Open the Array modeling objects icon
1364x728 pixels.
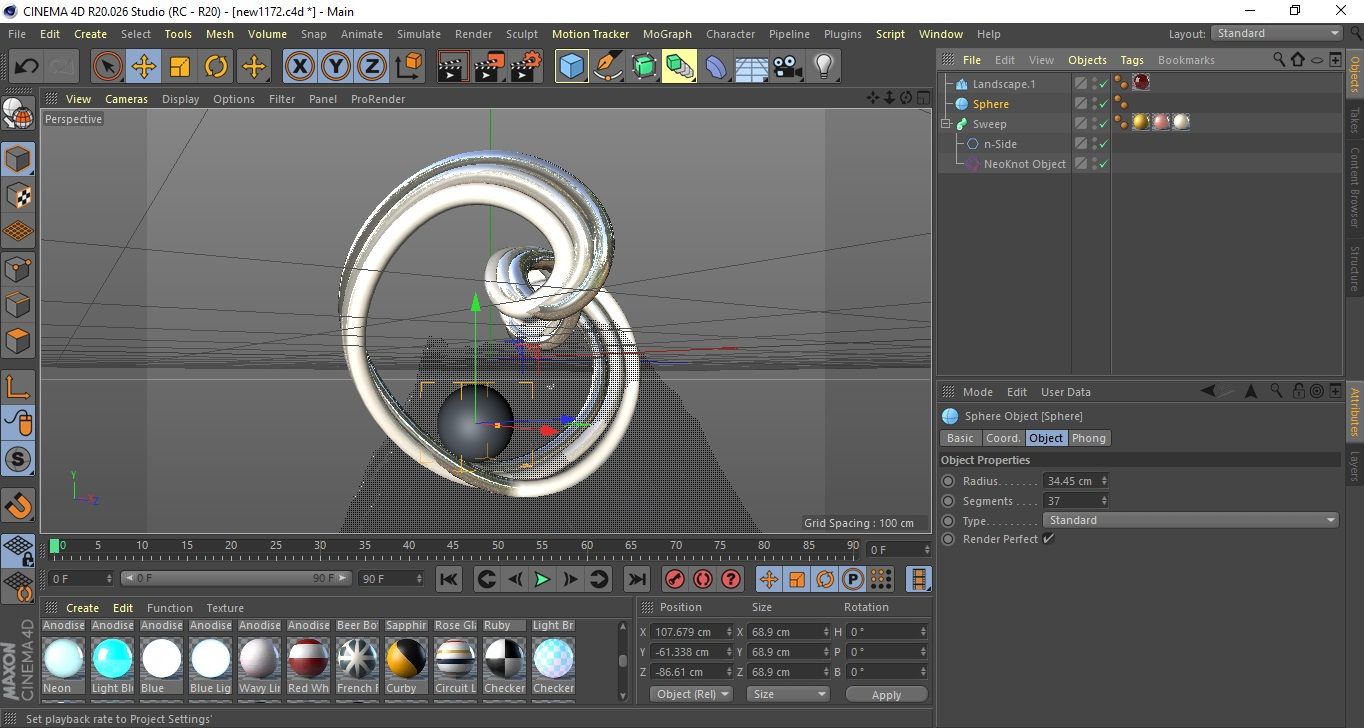tap(680, 67)
